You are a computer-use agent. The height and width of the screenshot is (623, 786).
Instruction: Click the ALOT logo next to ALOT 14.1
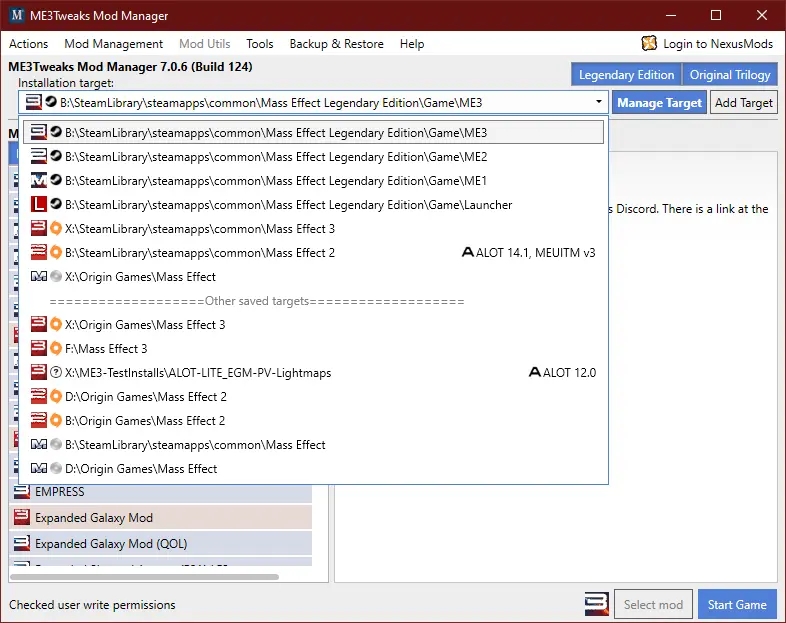pyautogui.click(x=468, y=252)
